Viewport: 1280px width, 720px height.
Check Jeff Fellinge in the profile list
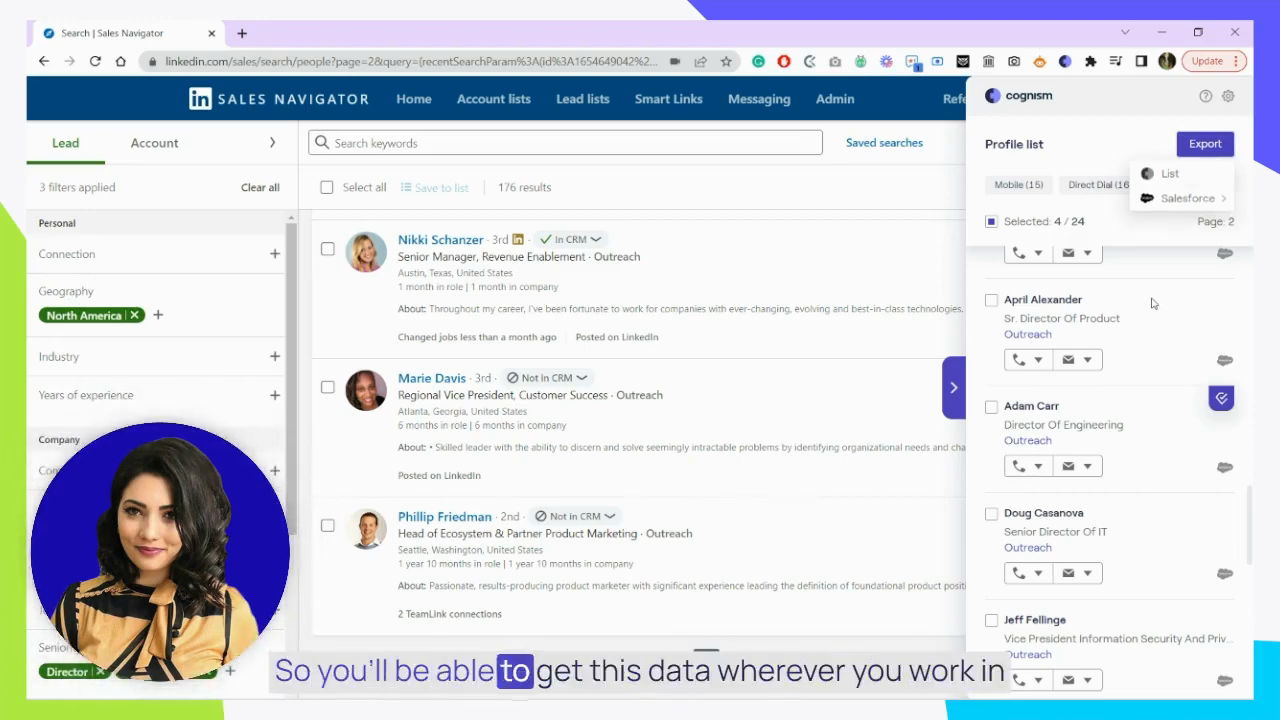click(x=991, y=621)
